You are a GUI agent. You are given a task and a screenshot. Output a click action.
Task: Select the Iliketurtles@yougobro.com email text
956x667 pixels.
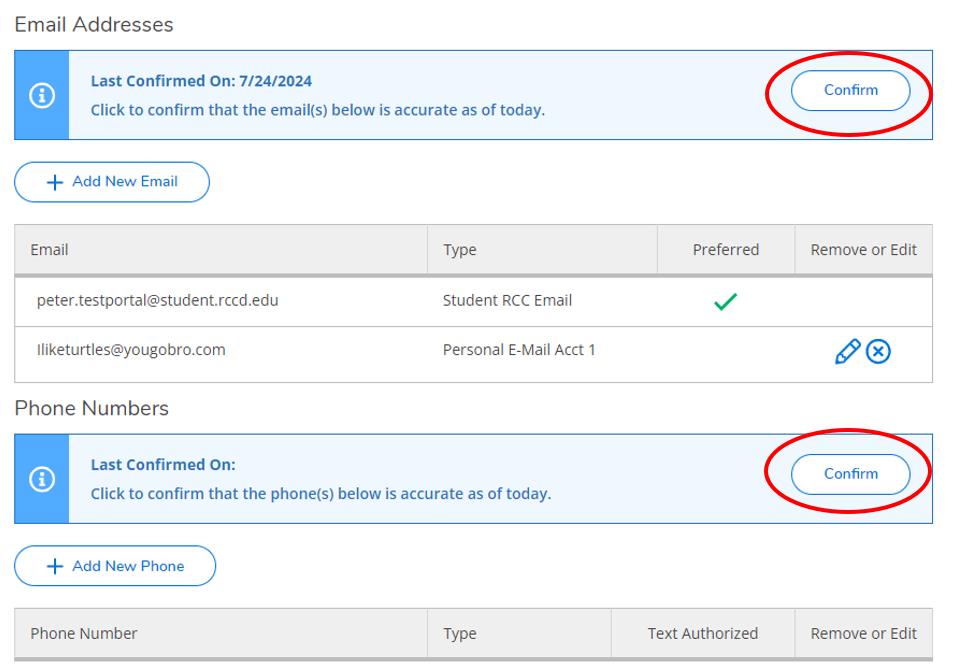pos(131,350)
